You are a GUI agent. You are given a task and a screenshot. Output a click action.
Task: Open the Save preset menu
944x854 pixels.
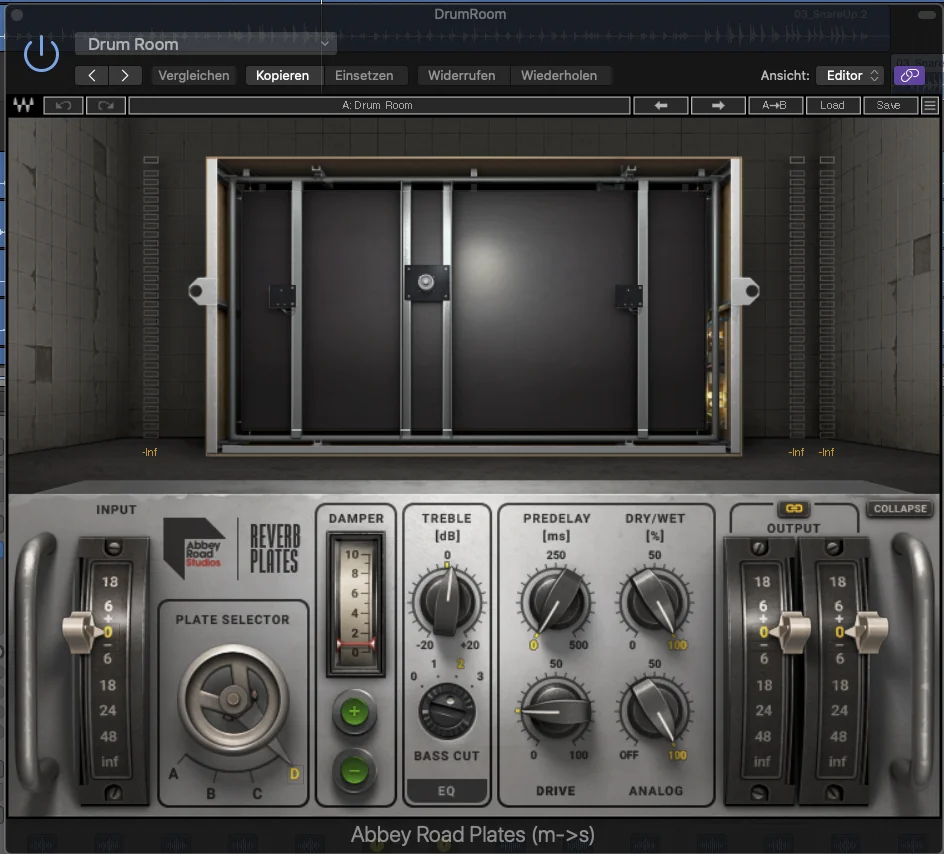(889, 105)
